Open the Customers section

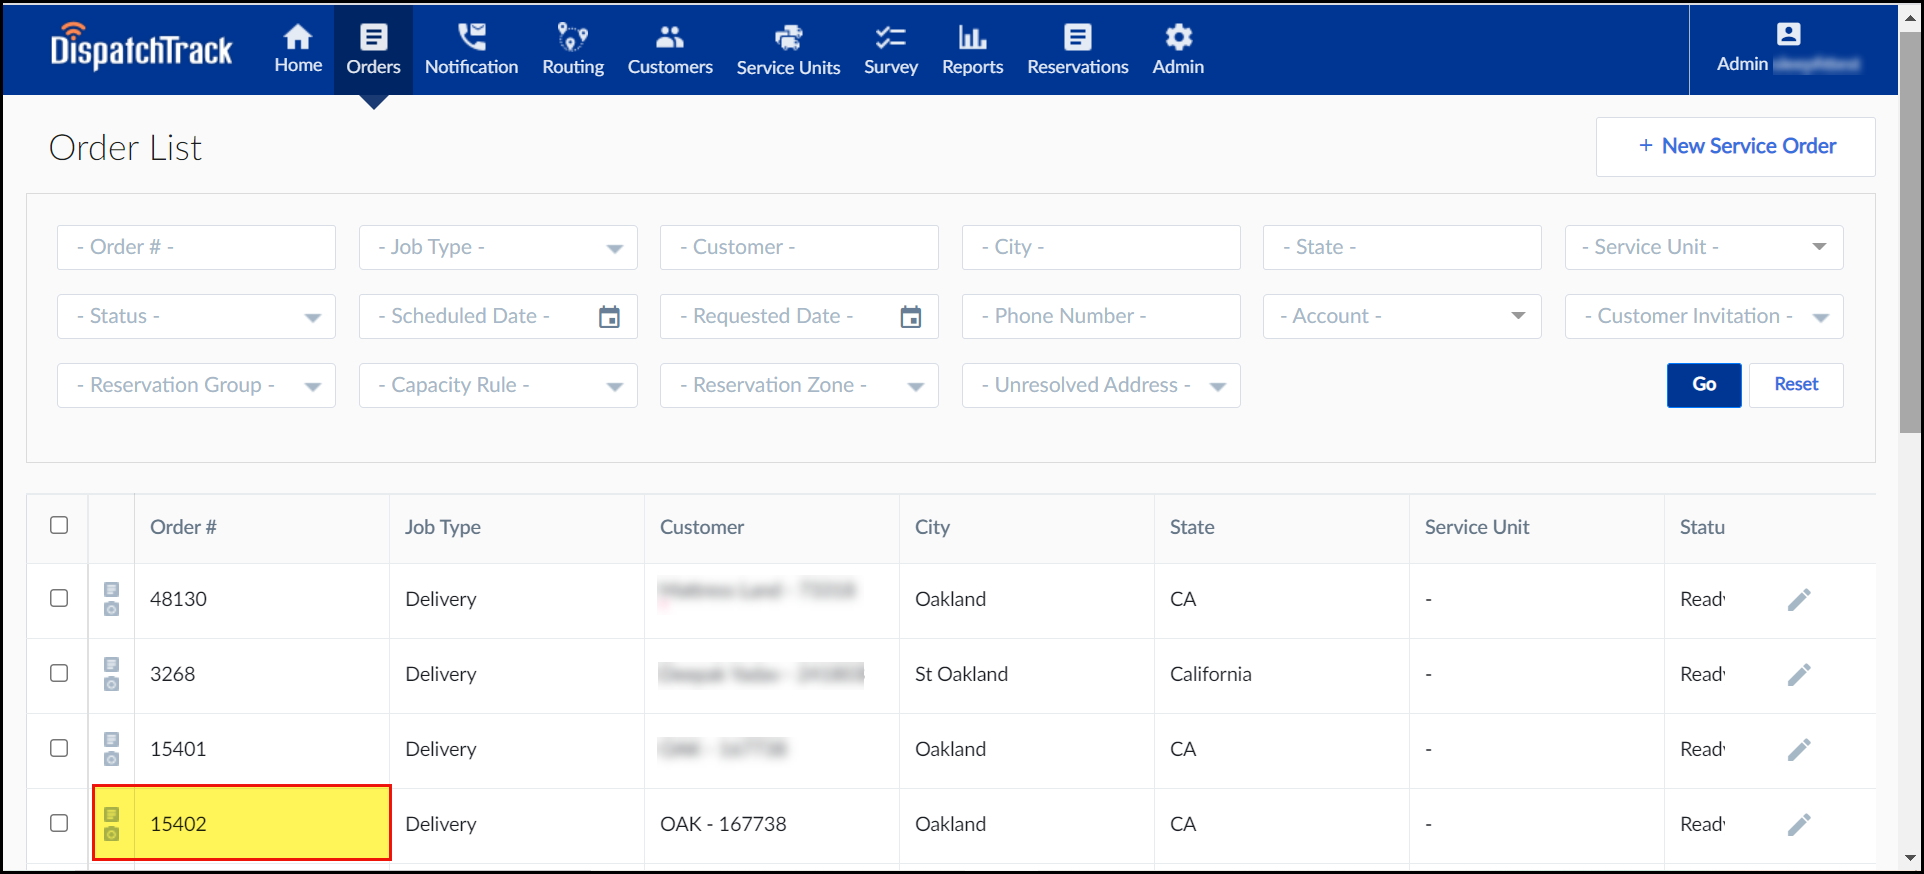coord(670,49)
